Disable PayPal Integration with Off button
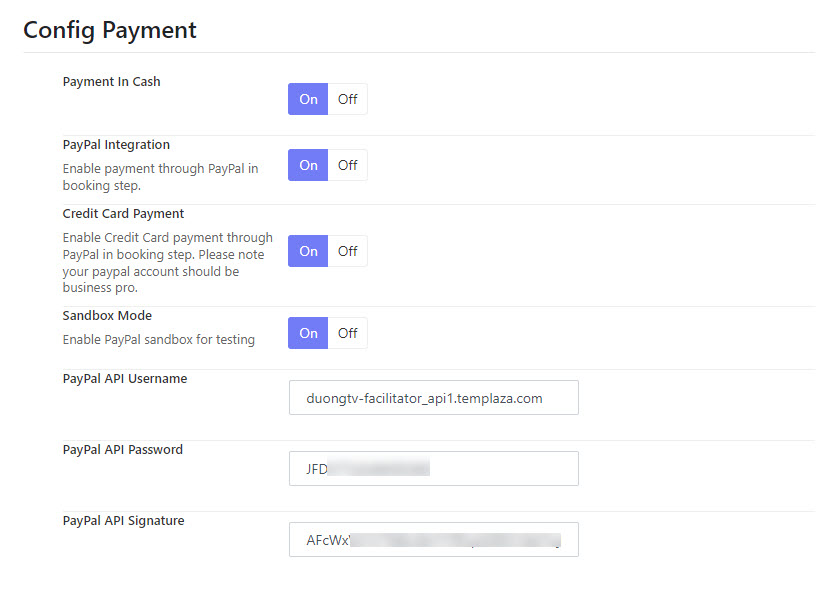This screenshot has height=596, width=834. click(348, 165)
